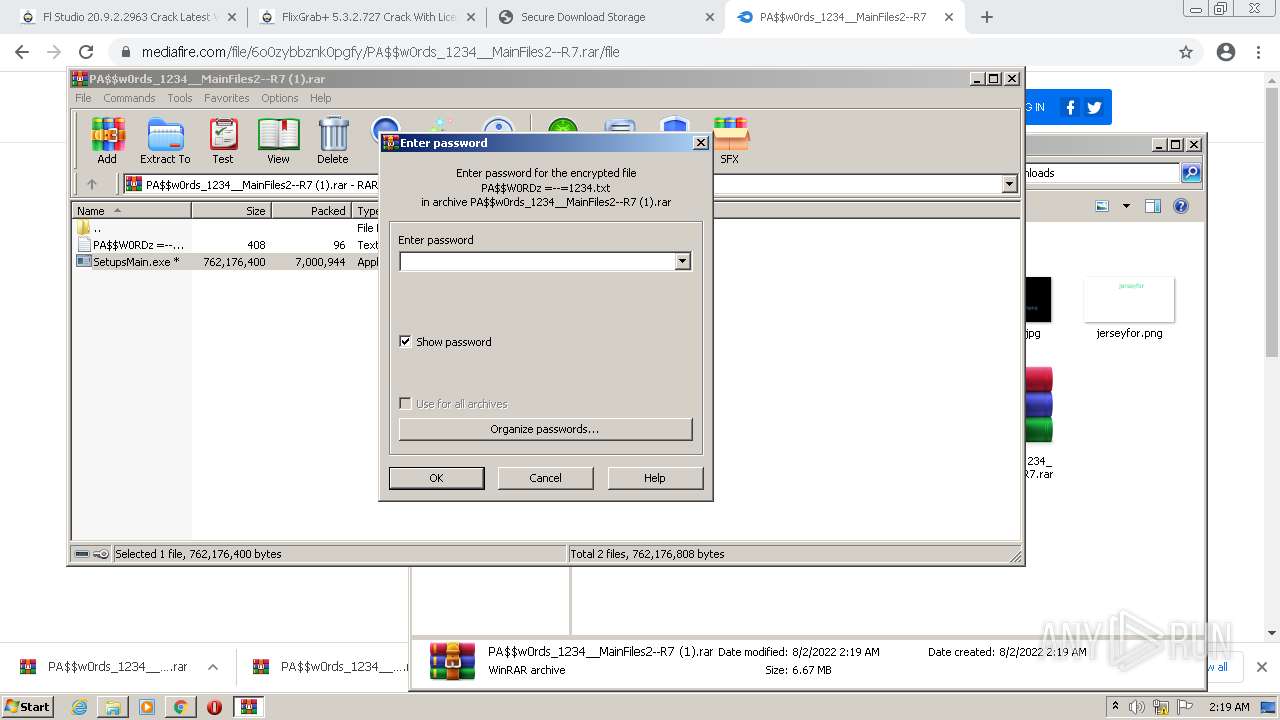
Task: Sort the file list by Size column
Action: (x=231, y=211)
